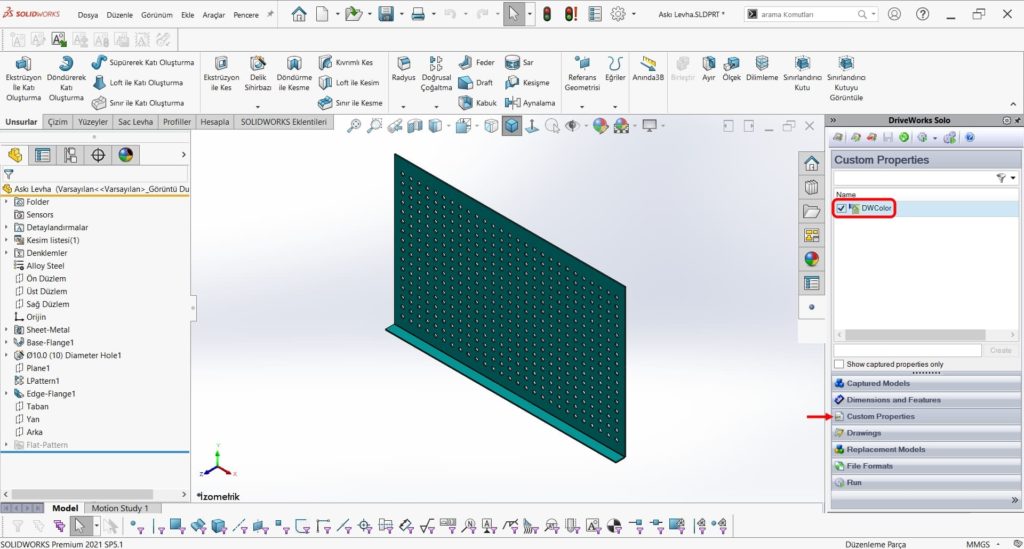Choose Loft ile Katı Oluşturma tool
This screenshot has height=549, width=1024.
[x=138, y=83]
